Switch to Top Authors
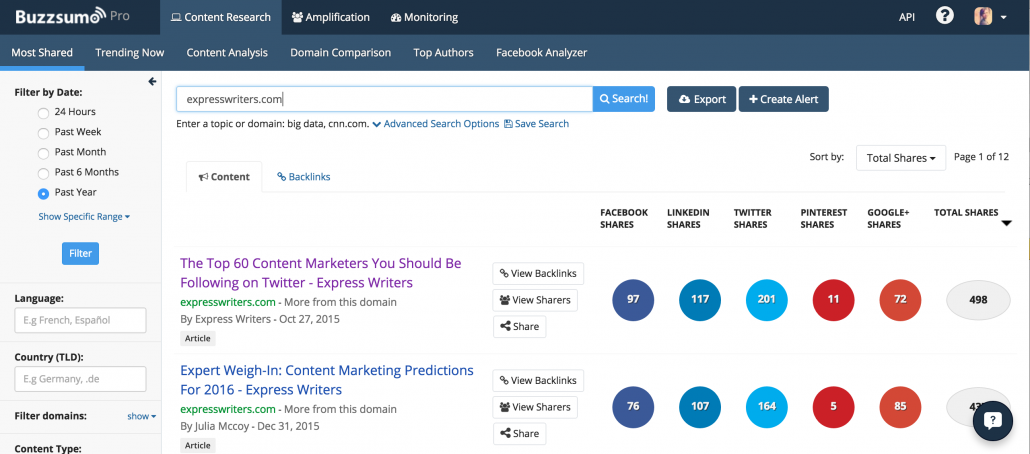This screenshot has width=1030, height=454. point(443,53)
